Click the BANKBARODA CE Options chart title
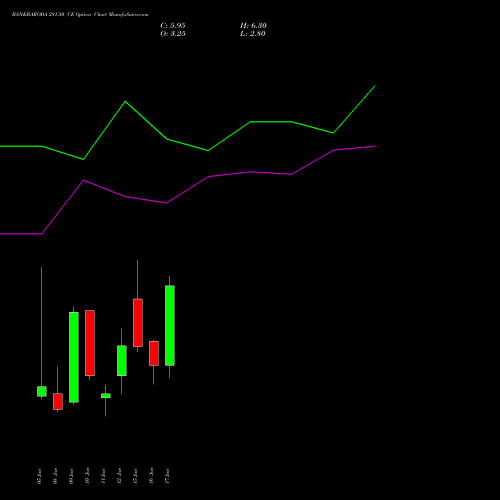 (80, 15)
